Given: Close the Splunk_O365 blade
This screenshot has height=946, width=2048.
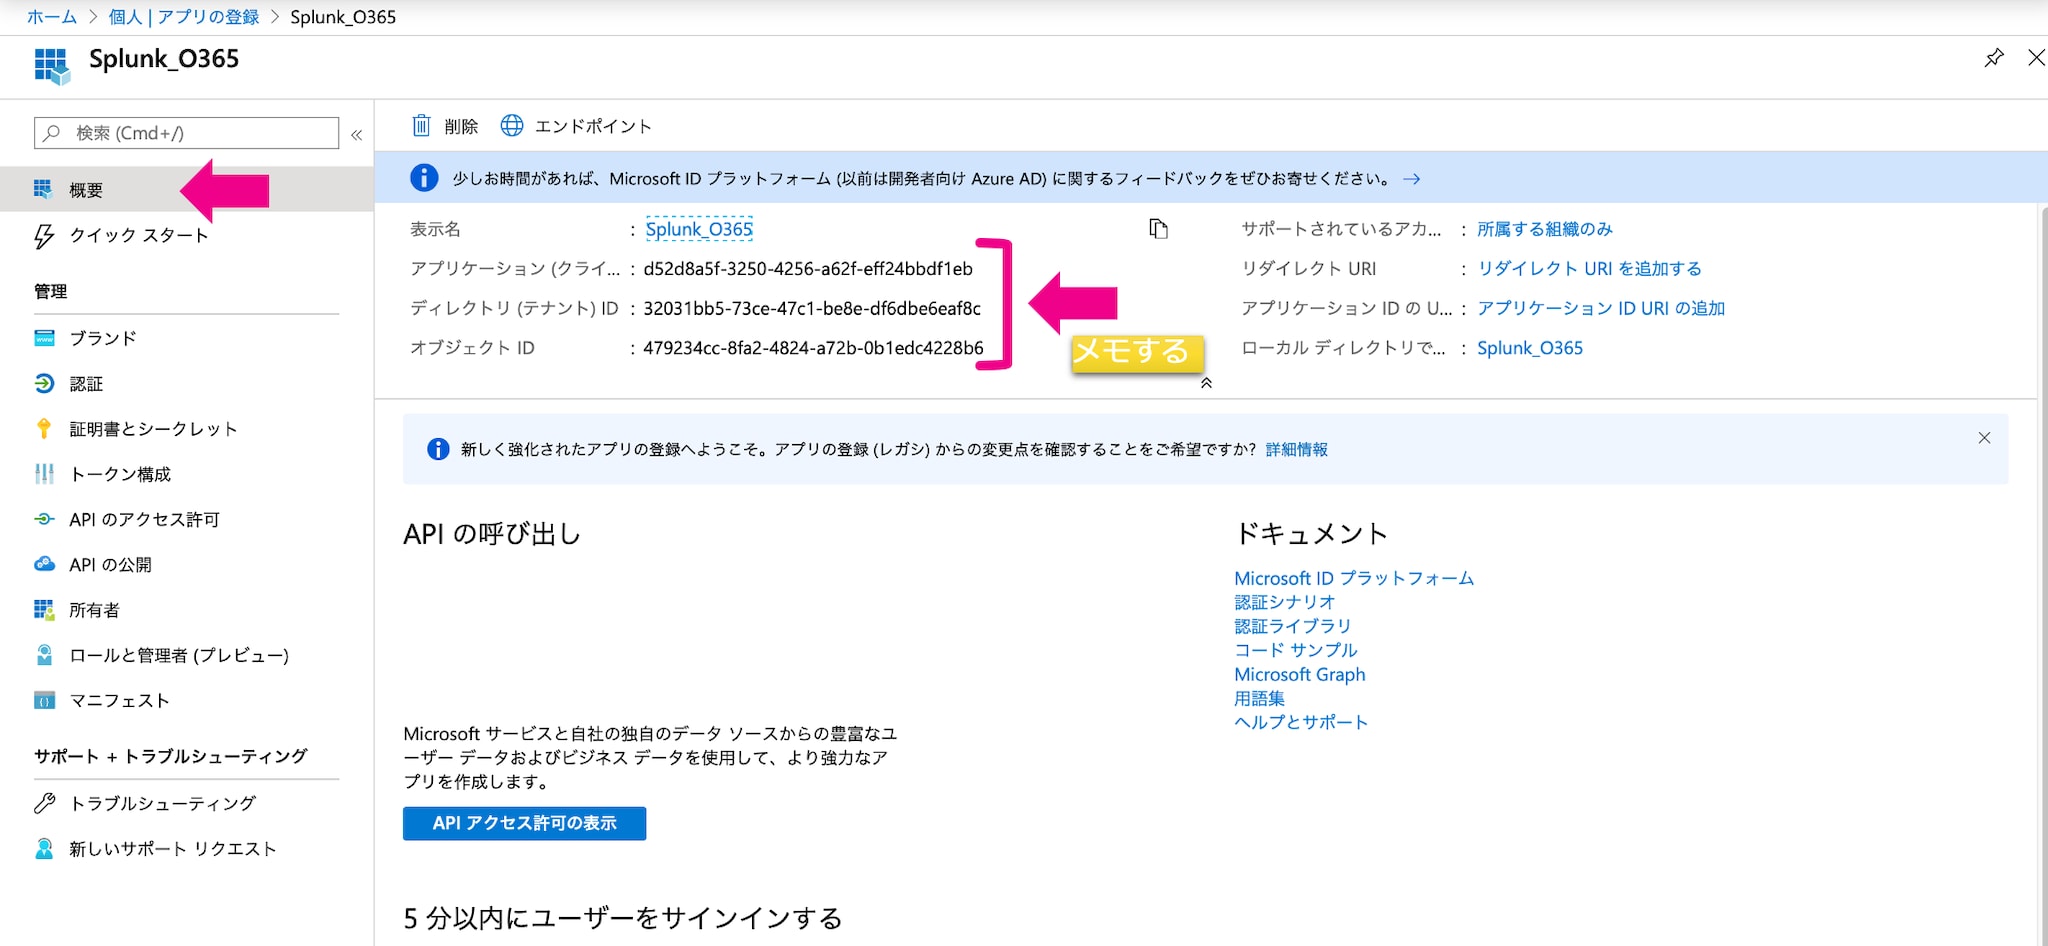Looking at the screenshot, I should [x=2036, y=58].
